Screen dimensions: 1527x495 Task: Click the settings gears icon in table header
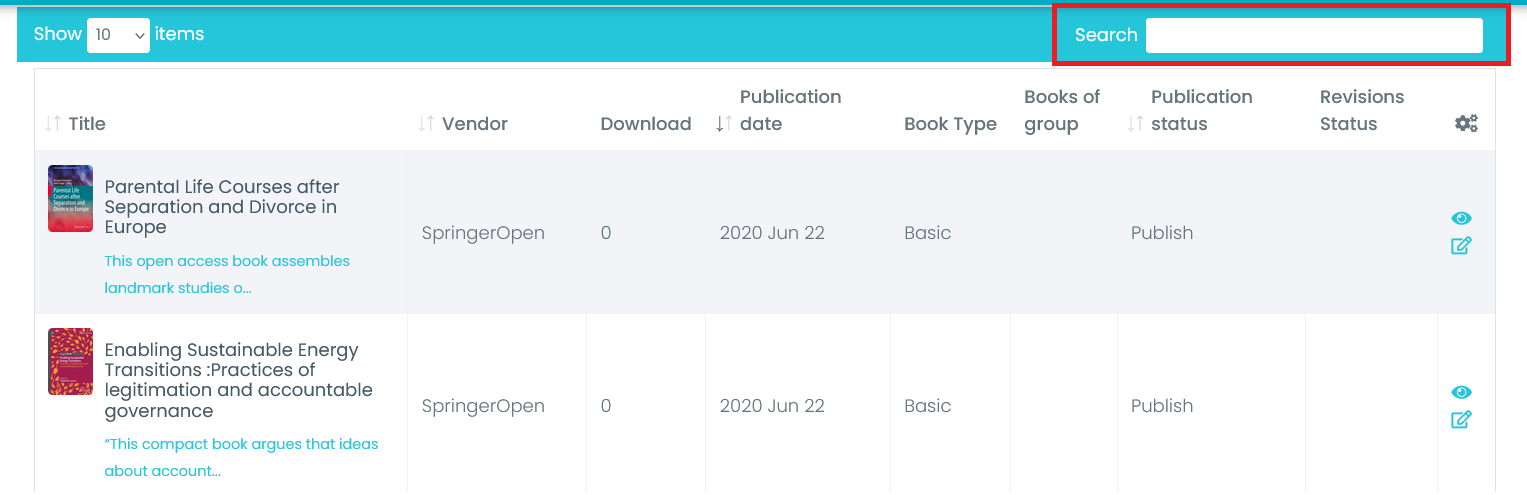1466,124
